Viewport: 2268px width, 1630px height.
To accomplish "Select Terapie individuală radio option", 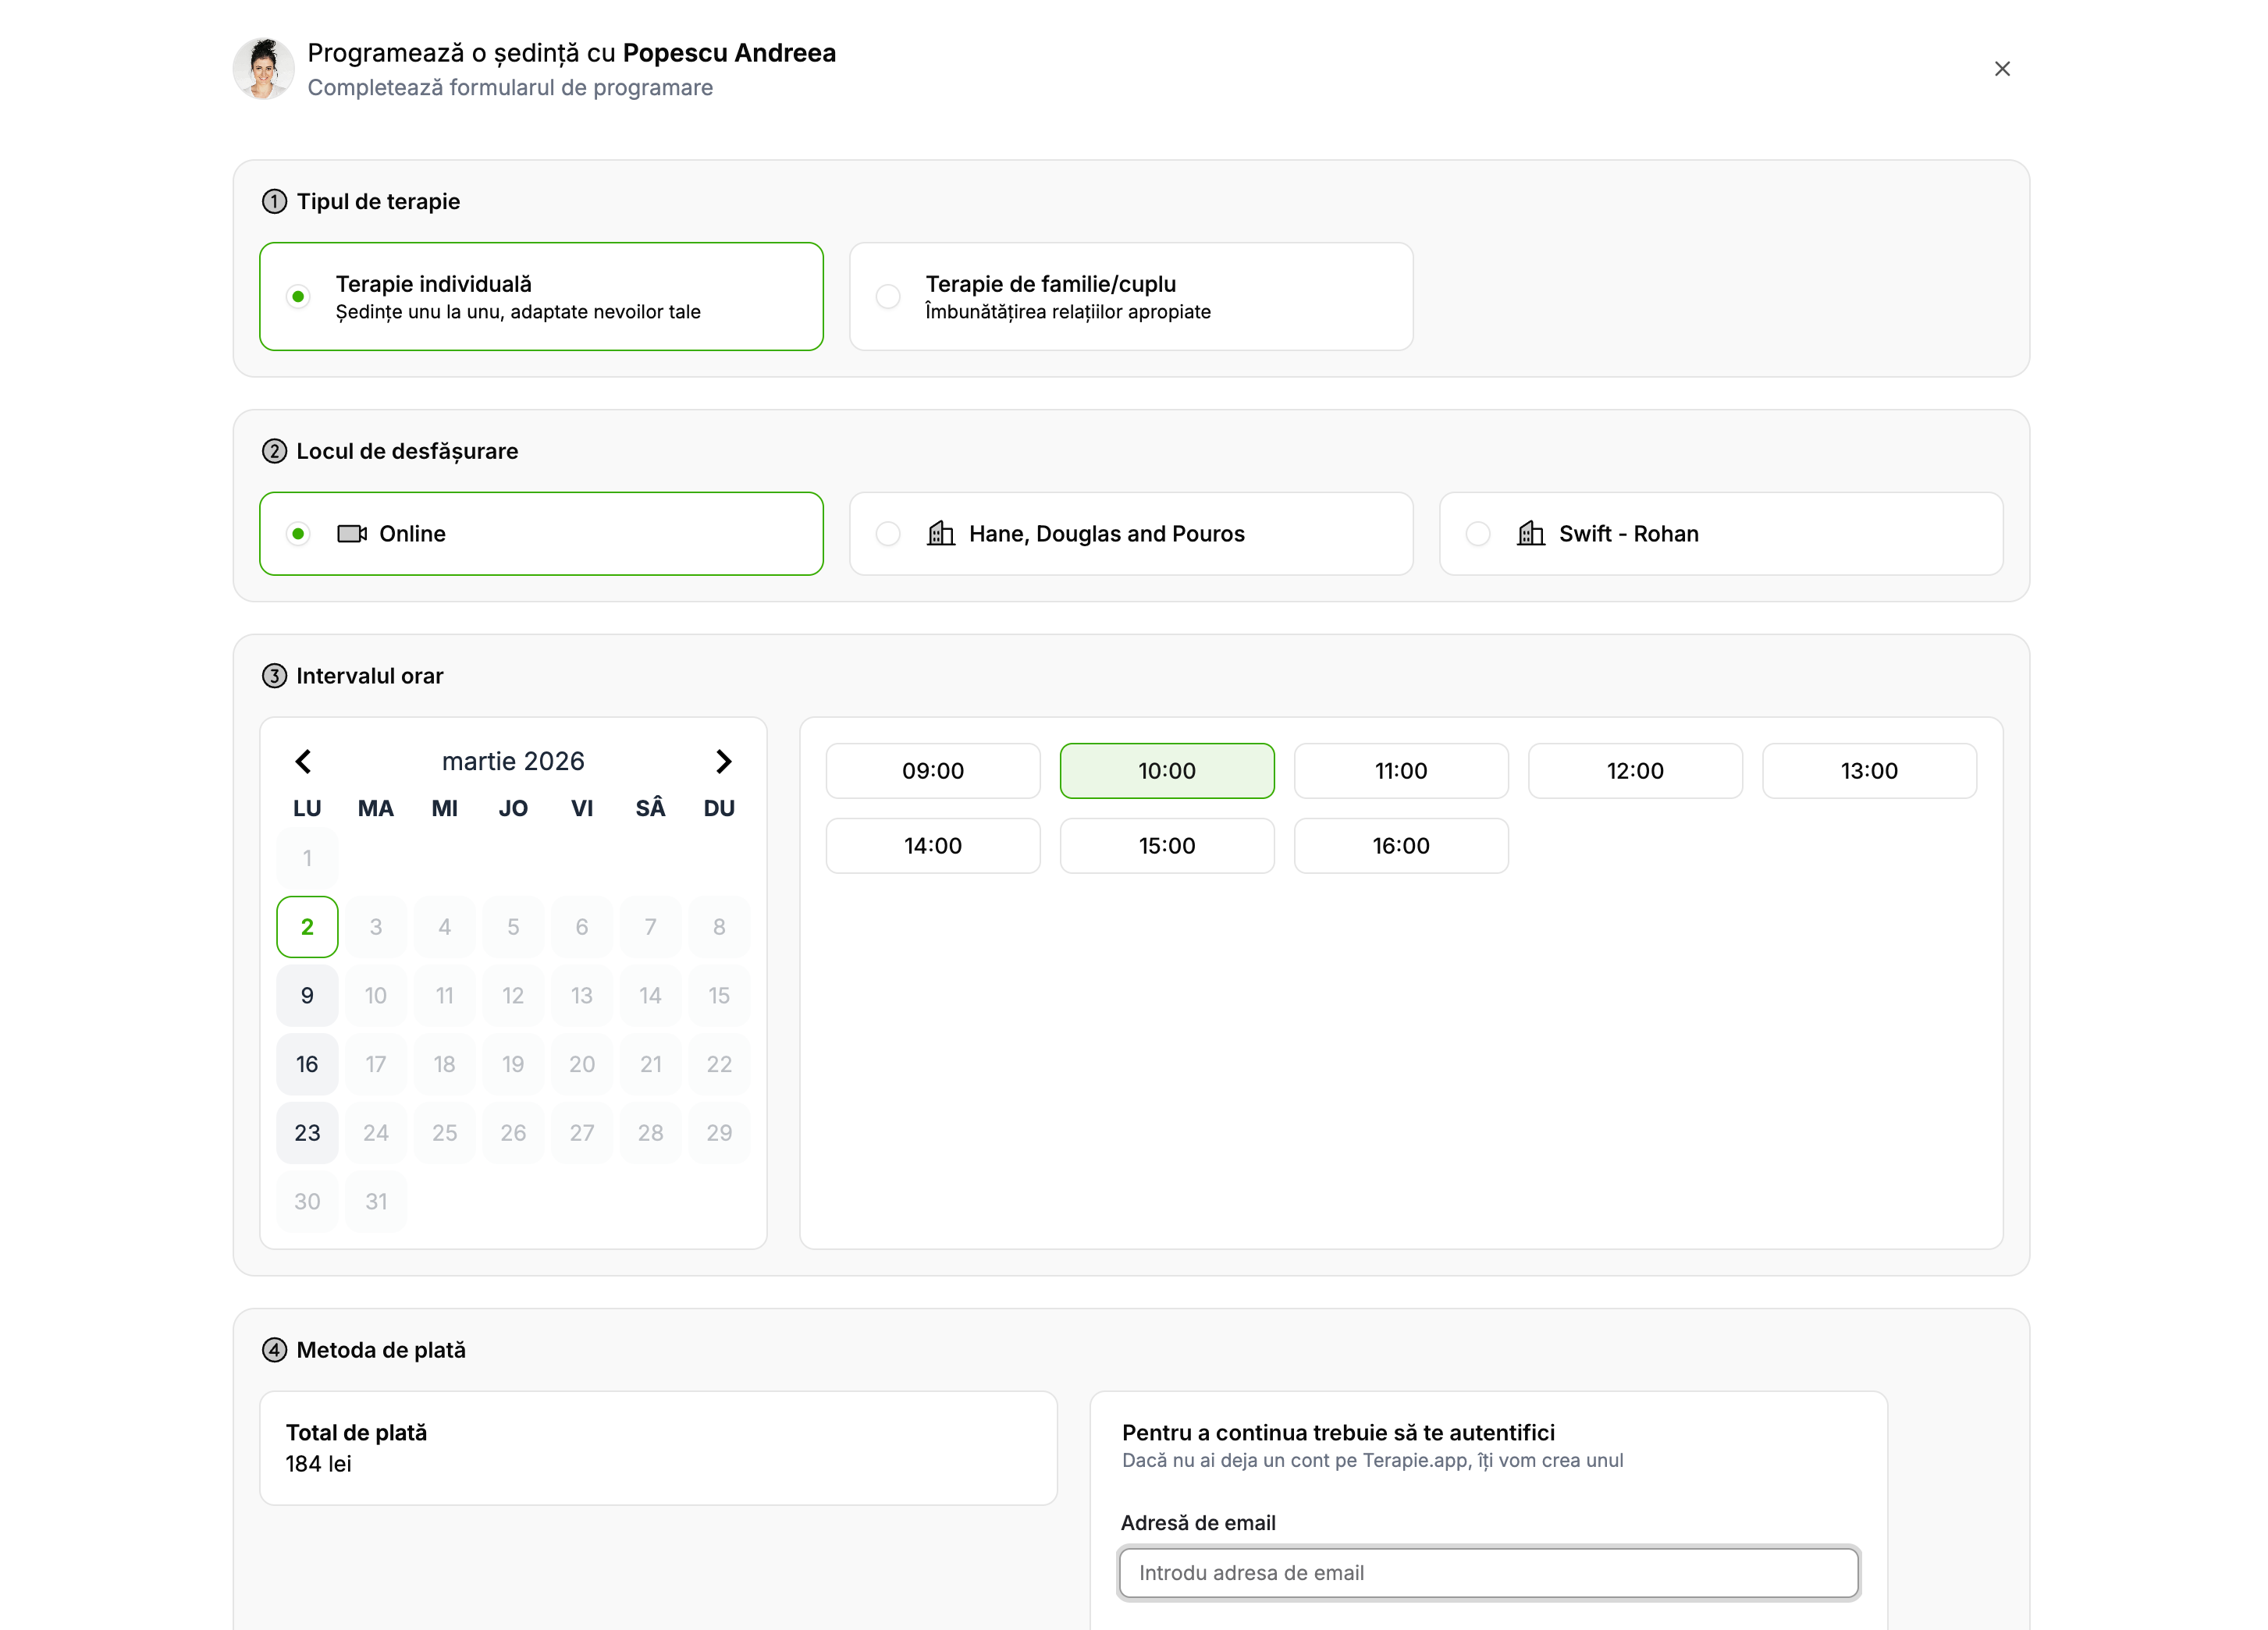I will (298, 297).
